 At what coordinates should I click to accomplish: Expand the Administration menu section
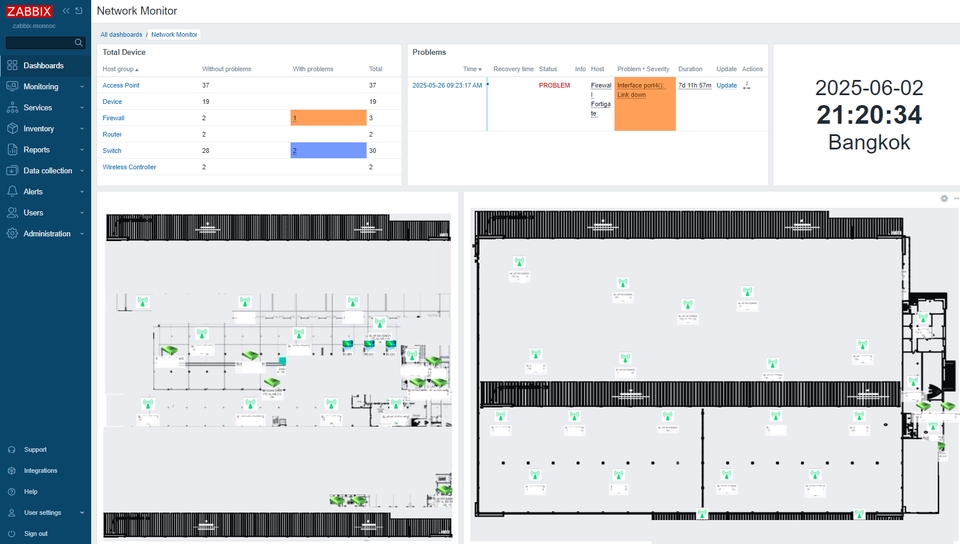(x=45, y=234)
